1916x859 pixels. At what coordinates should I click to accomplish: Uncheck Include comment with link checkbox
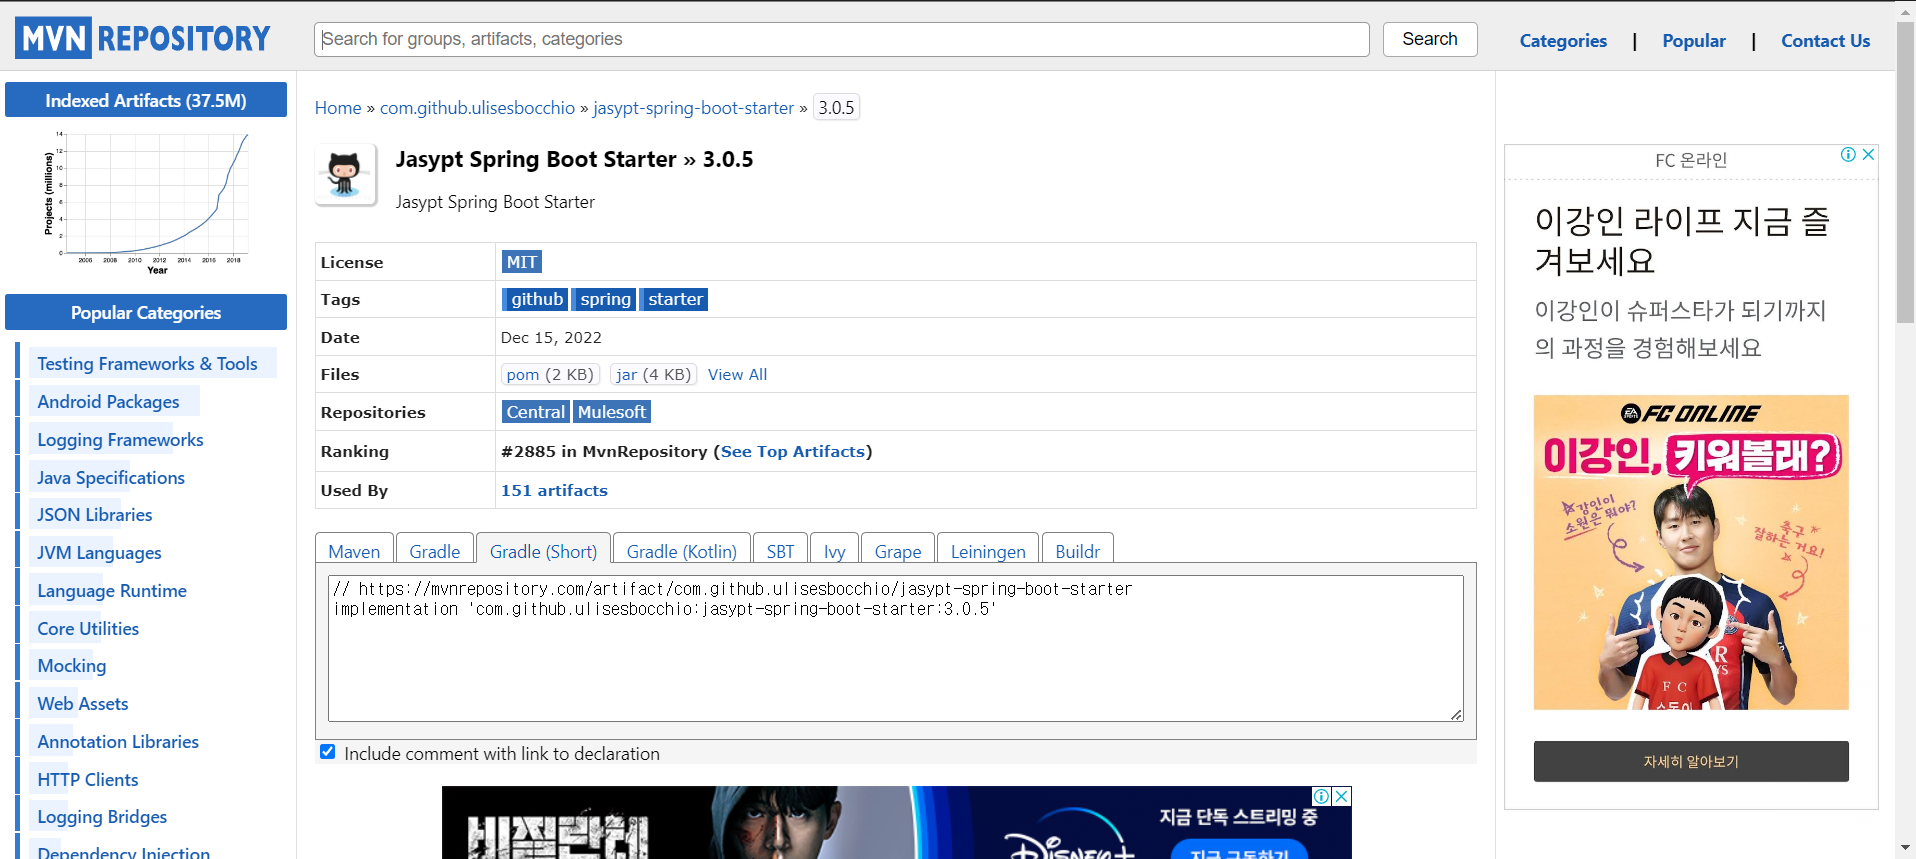tap(327, 752)
